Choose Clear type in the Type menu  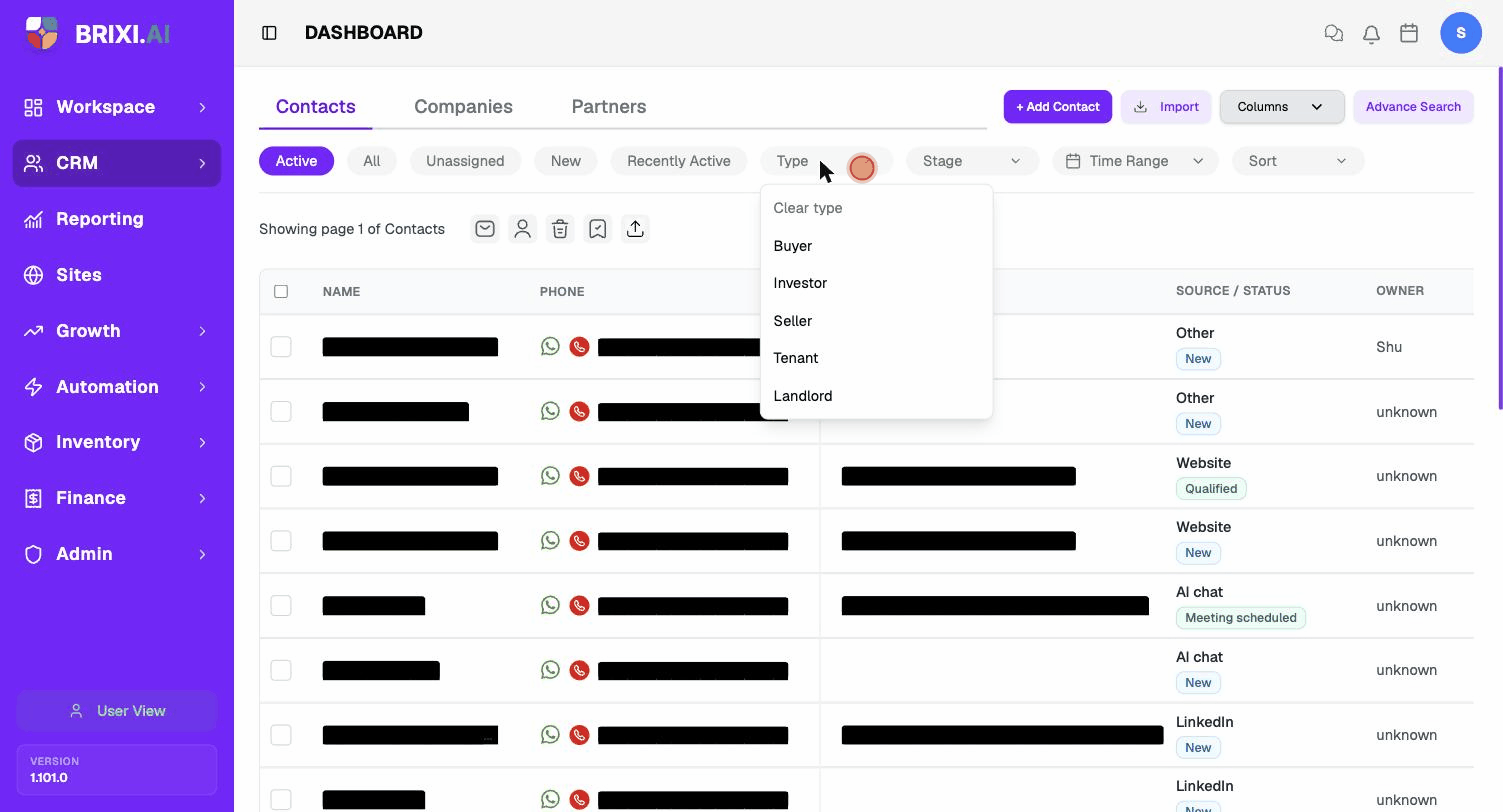click(x=876, y=208)
